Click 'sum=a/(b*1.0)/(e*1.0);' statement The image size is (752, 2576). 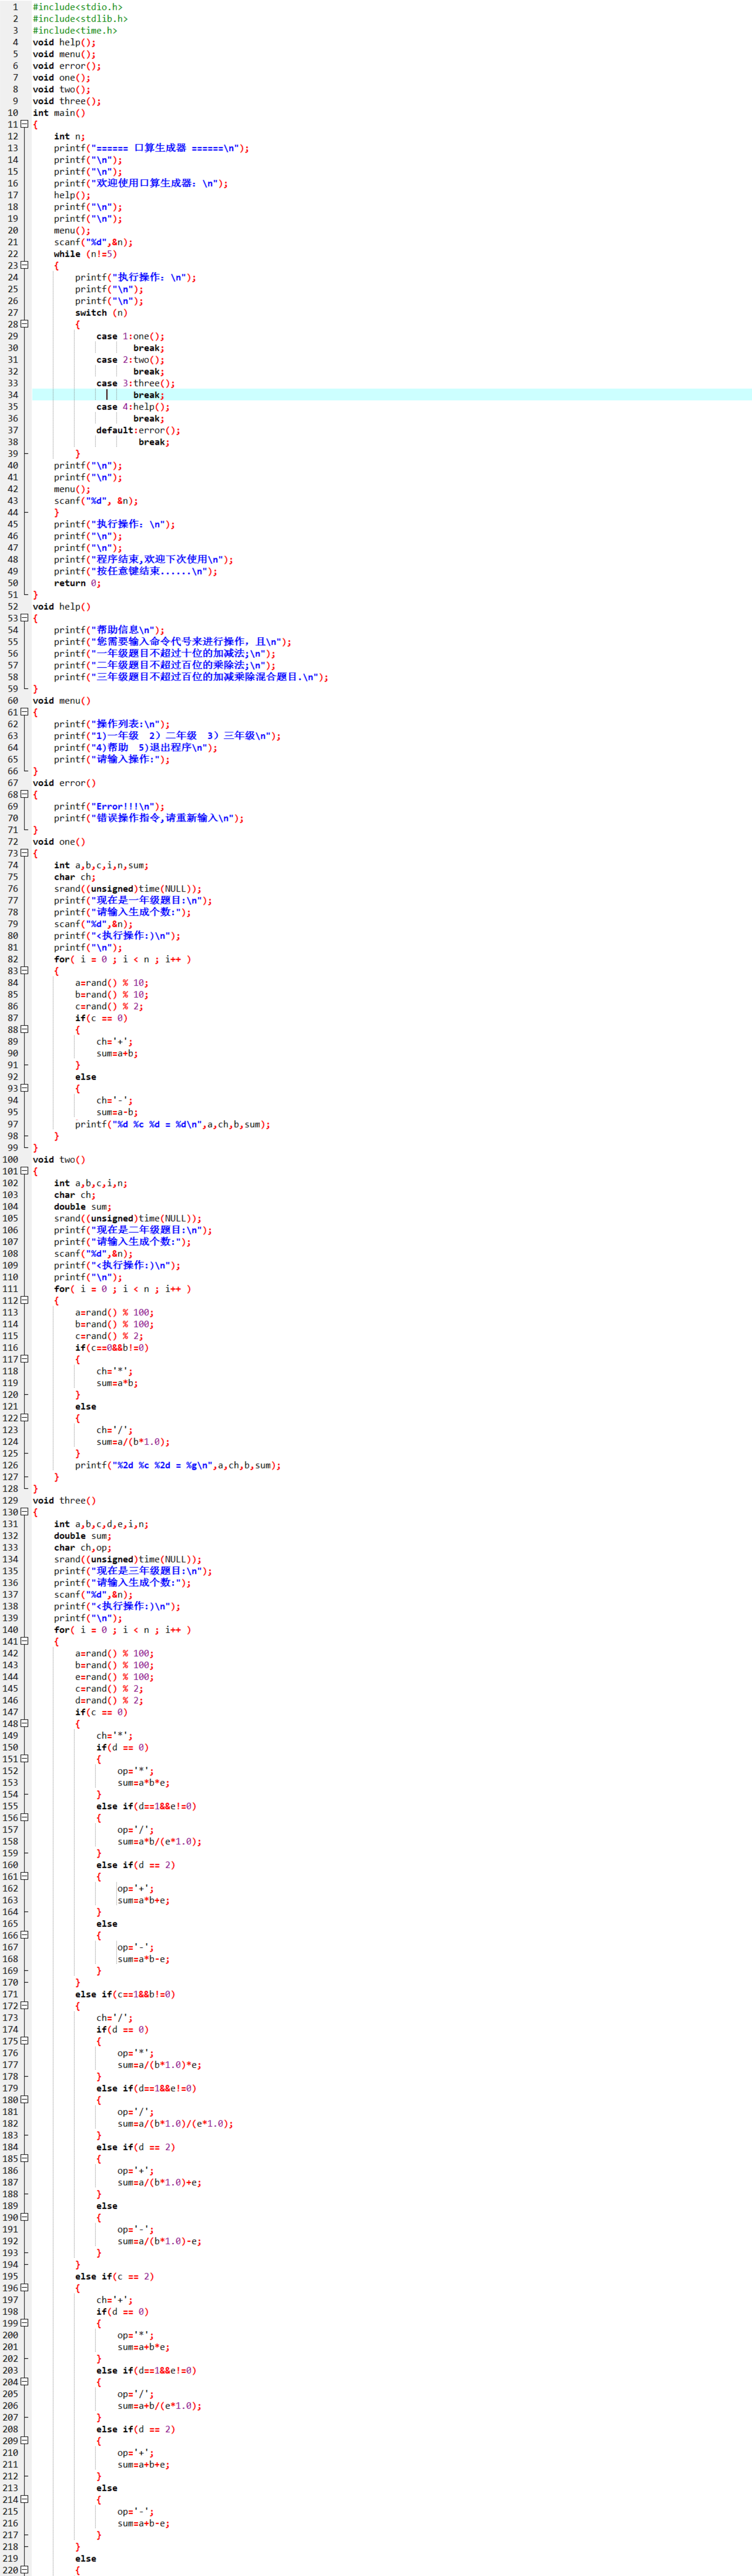point(175,2124)
